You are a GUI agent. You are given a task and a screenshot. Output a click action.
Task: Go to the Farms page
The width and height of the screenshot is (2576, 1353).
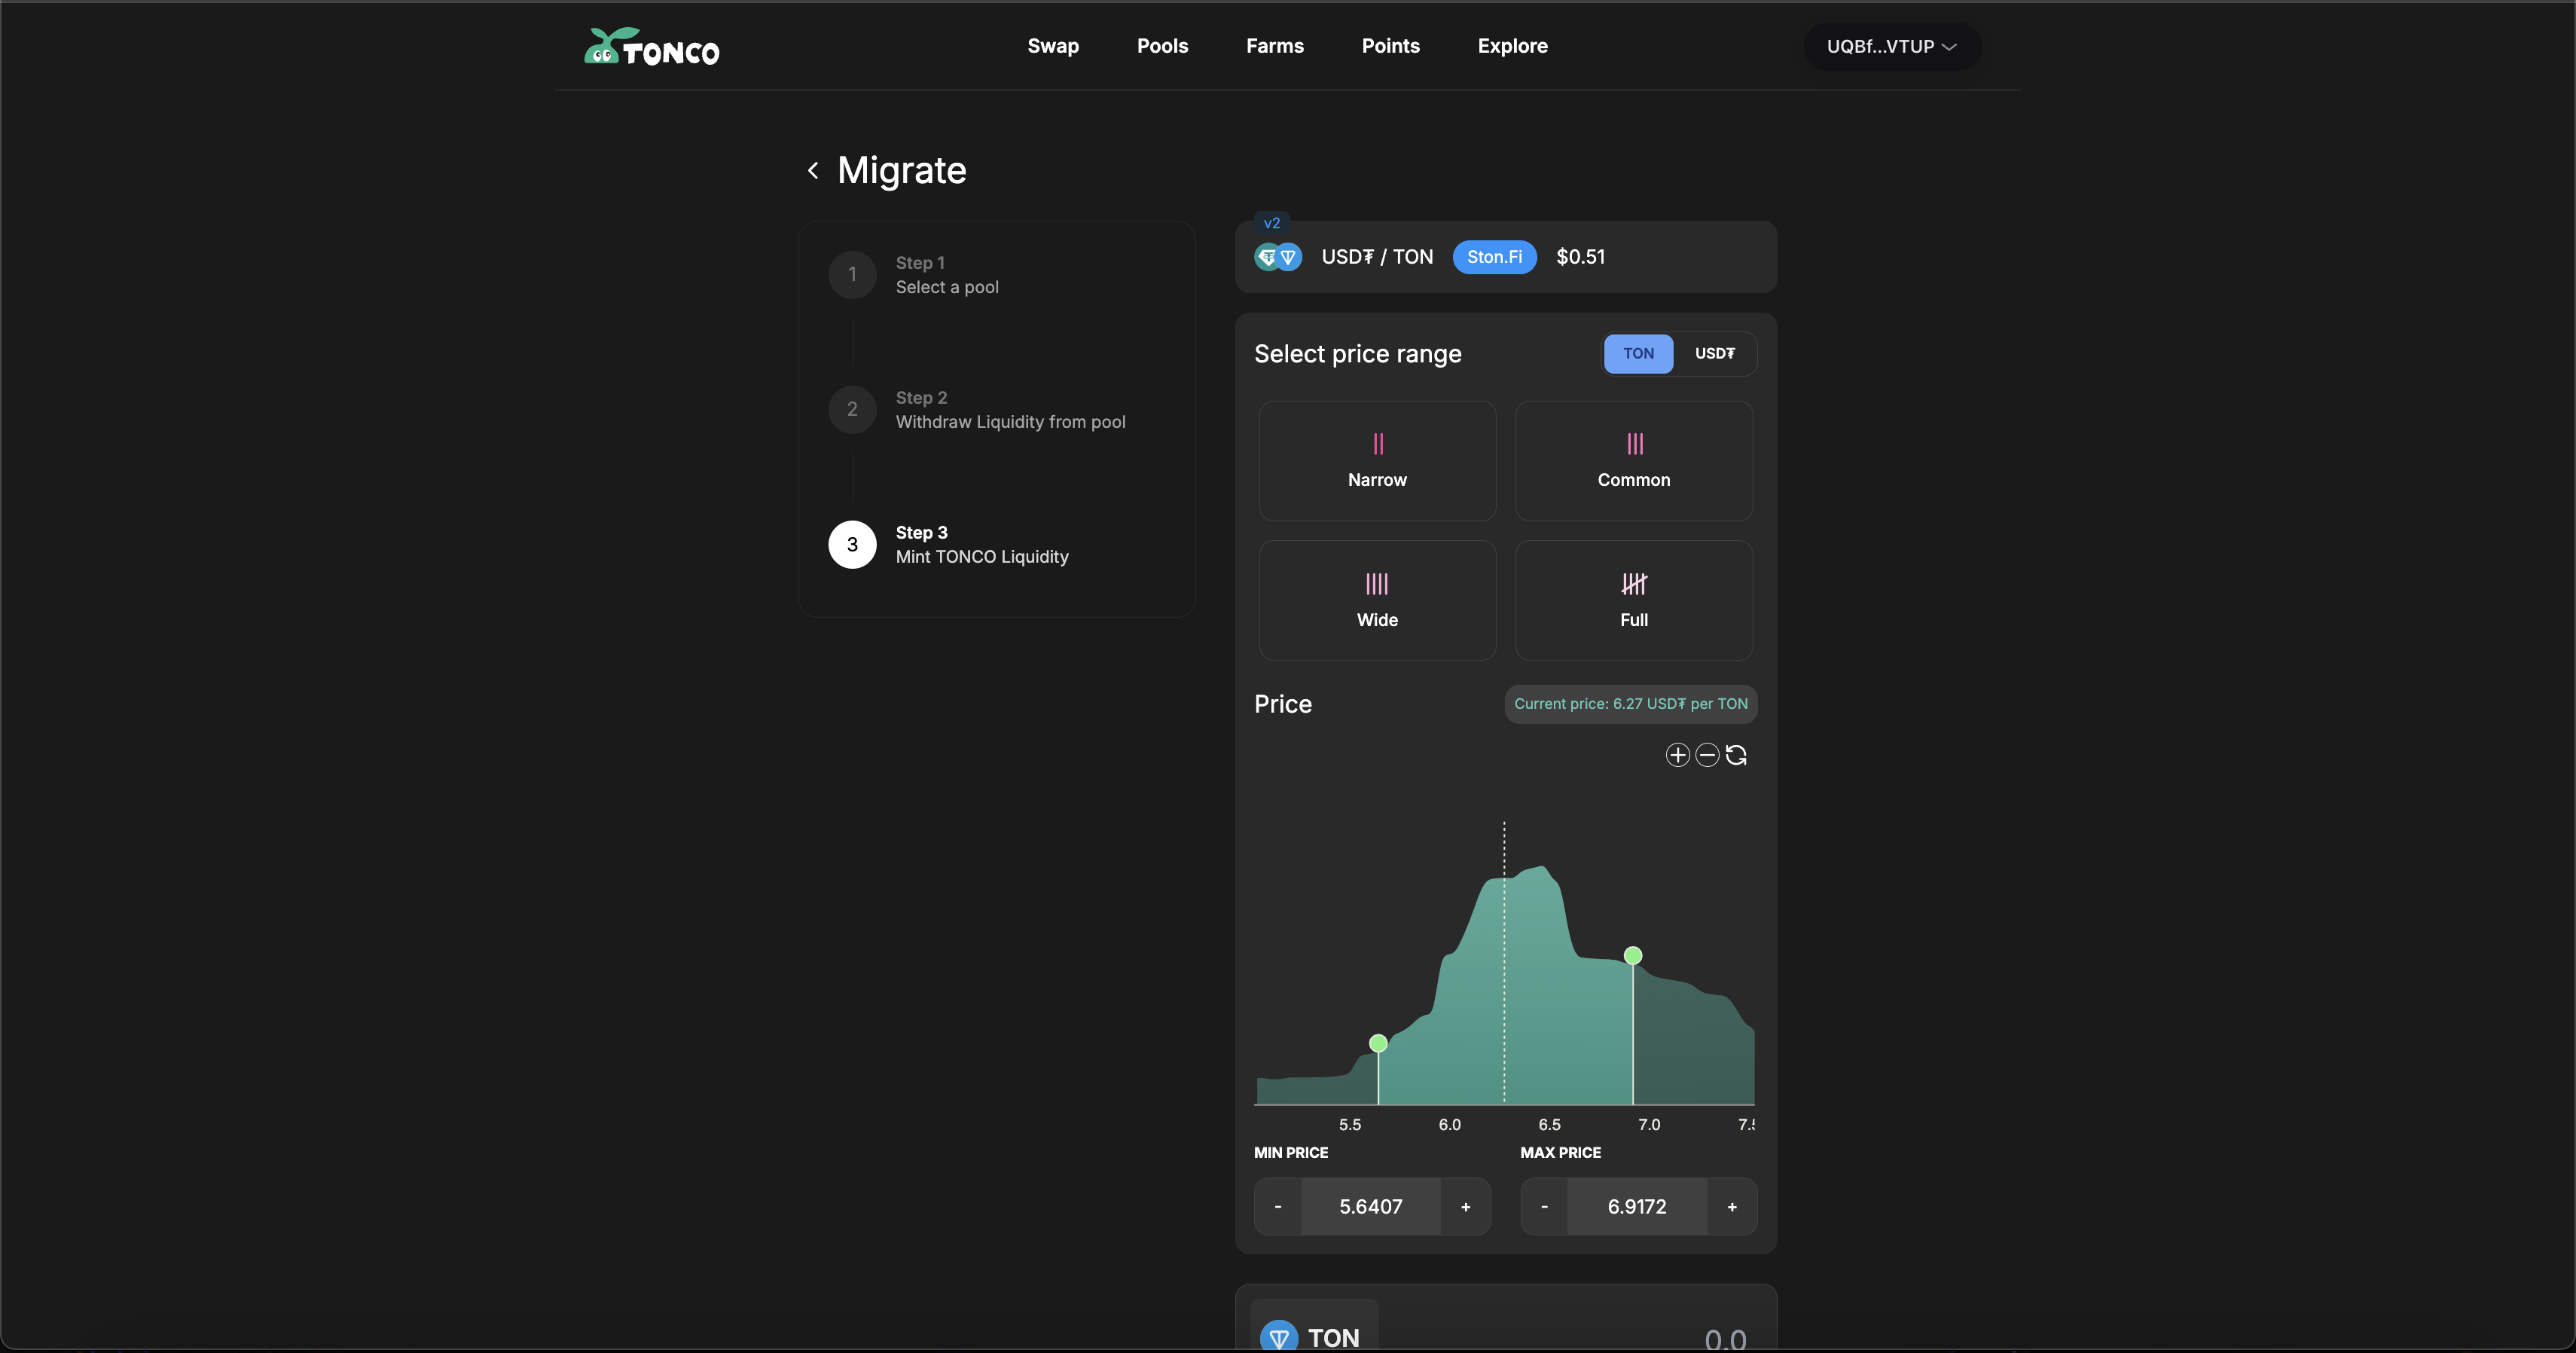pos(1274,46)
